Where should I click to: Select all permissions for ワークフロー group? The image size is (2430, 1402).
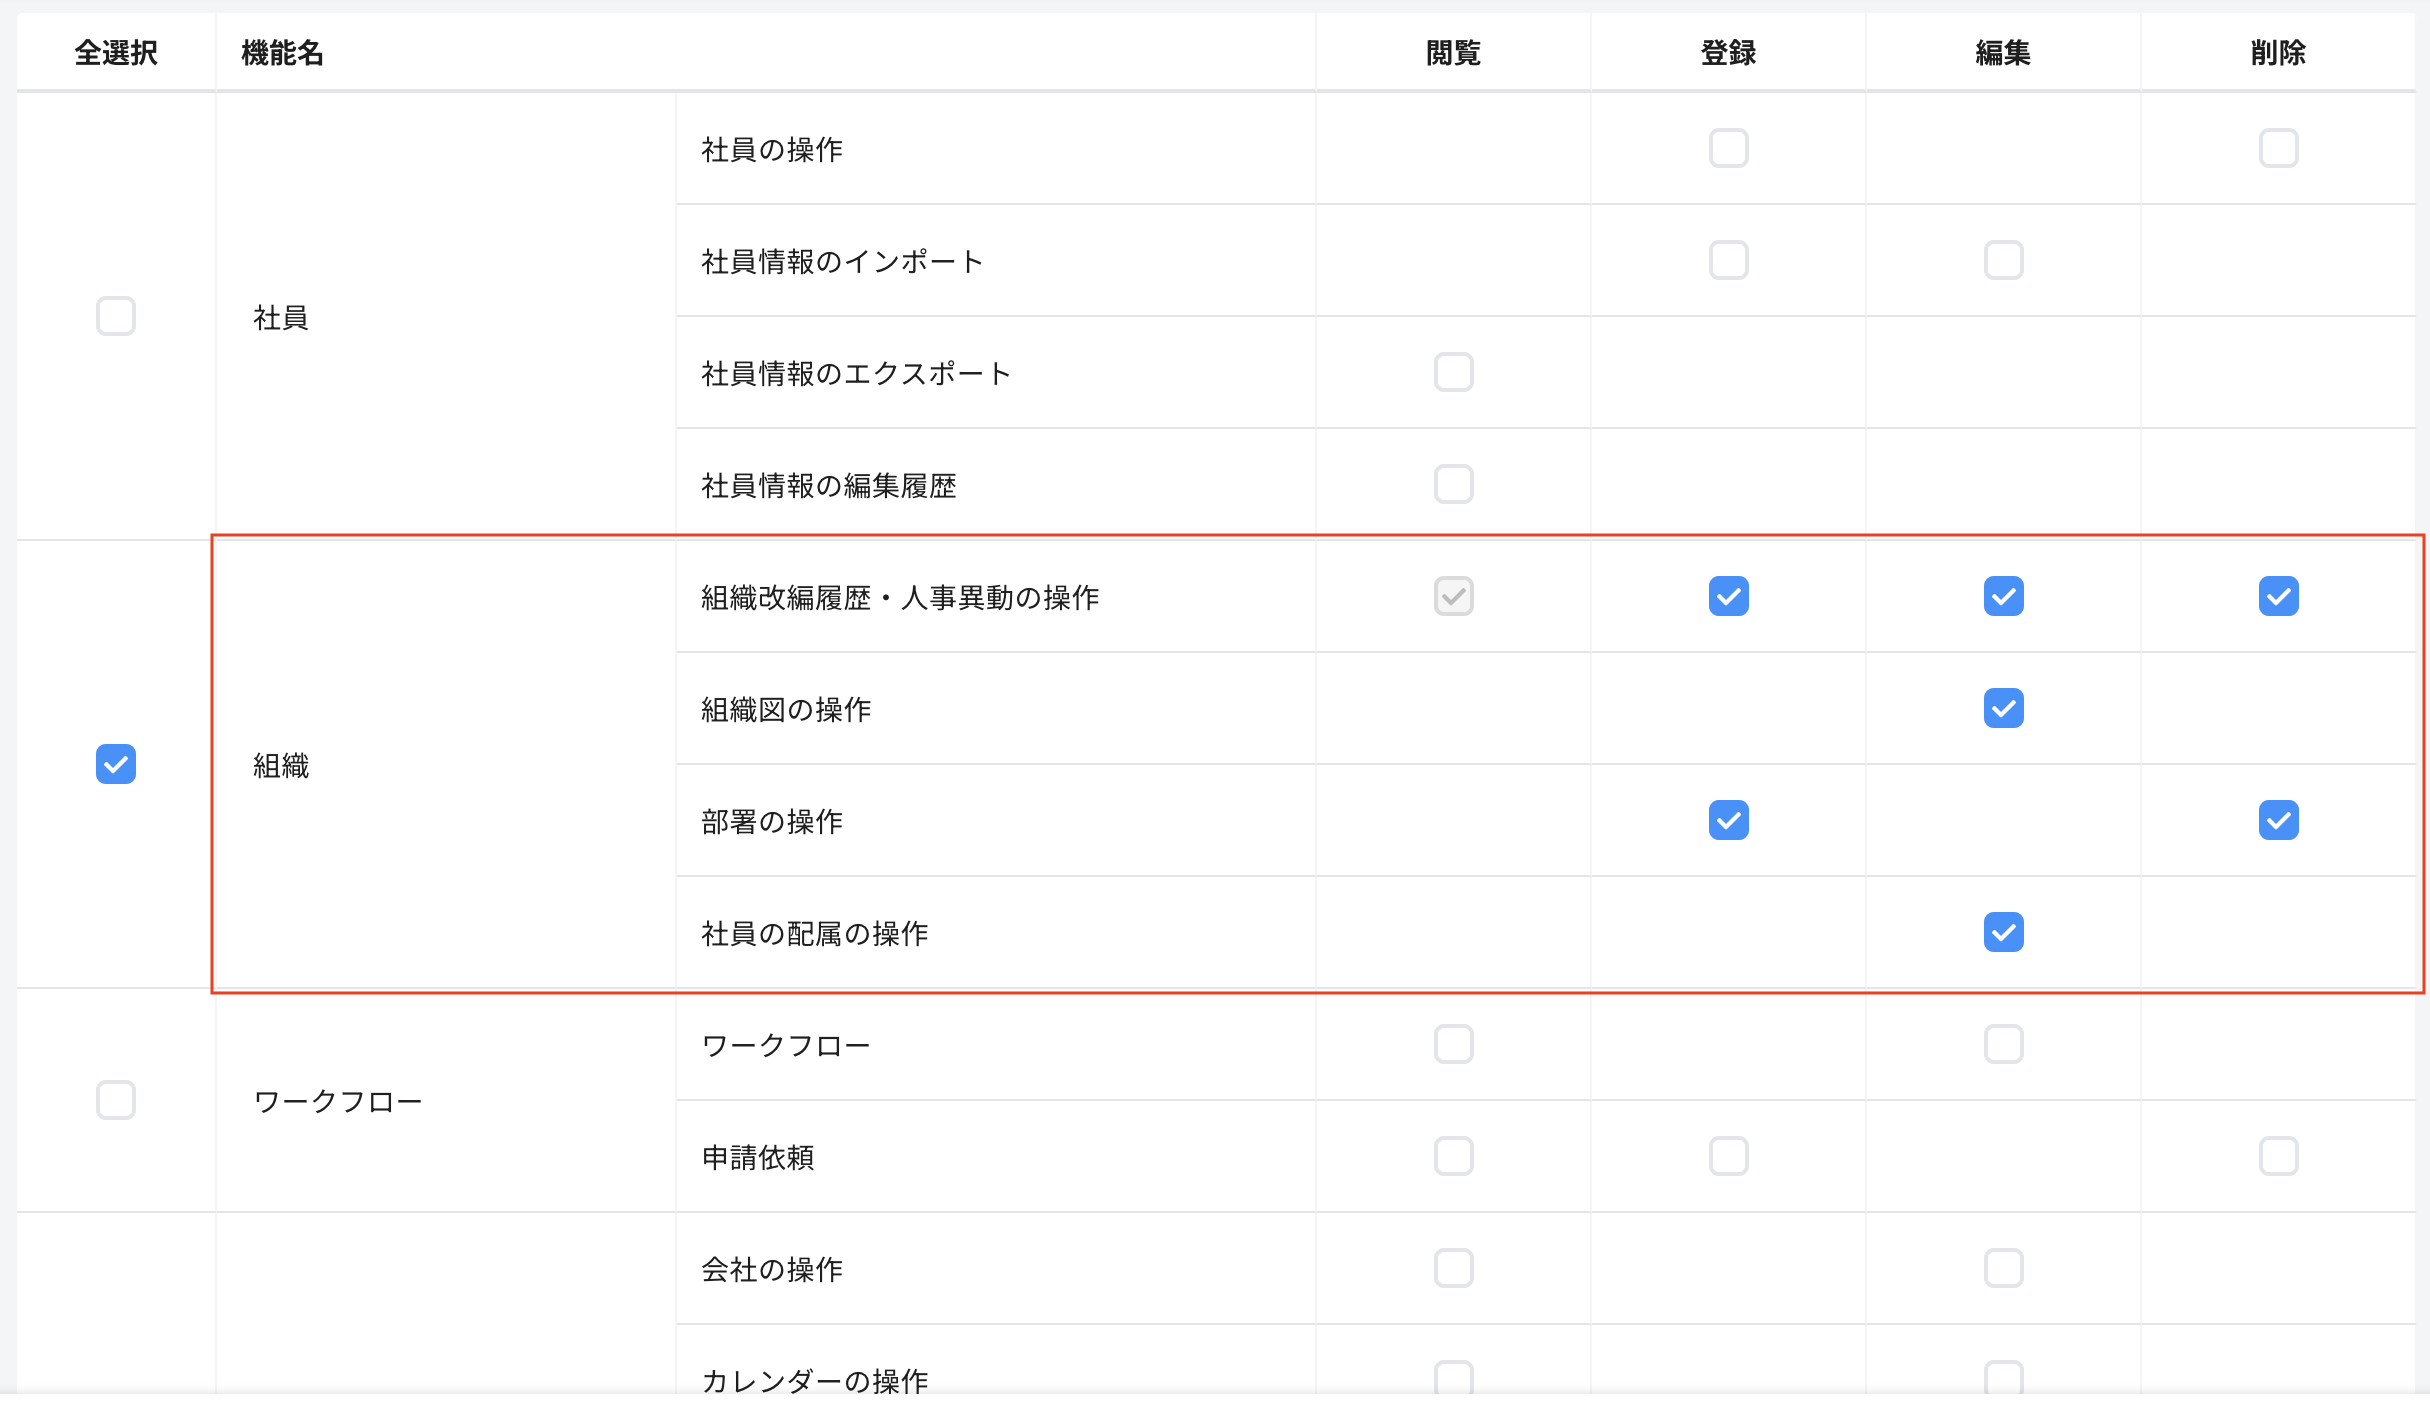(116, 1100)
